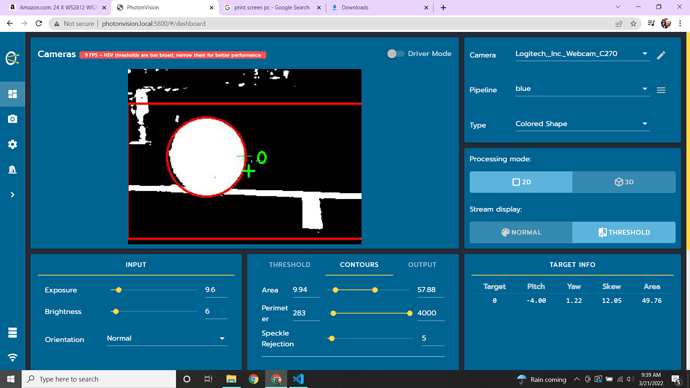
Task: Open the Dashboard grid icon in sidebar
Action: (12, 94)
